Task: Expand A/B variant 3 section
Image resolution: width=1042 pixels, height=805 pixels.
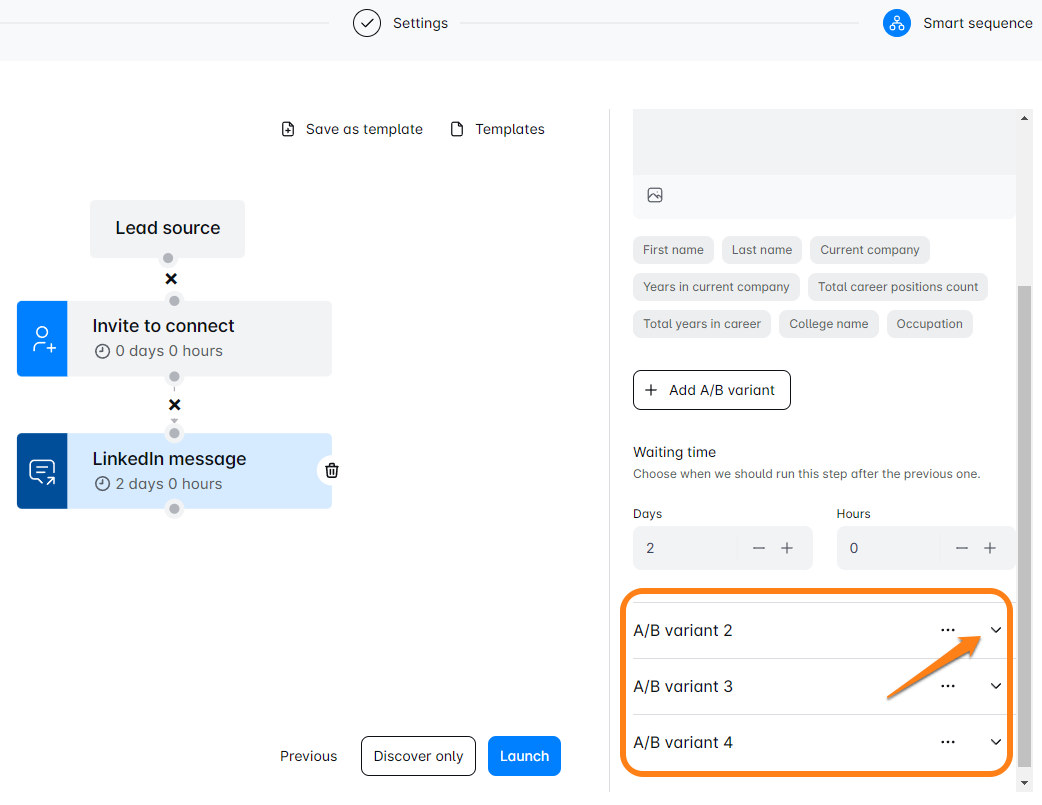Action: 996,686
